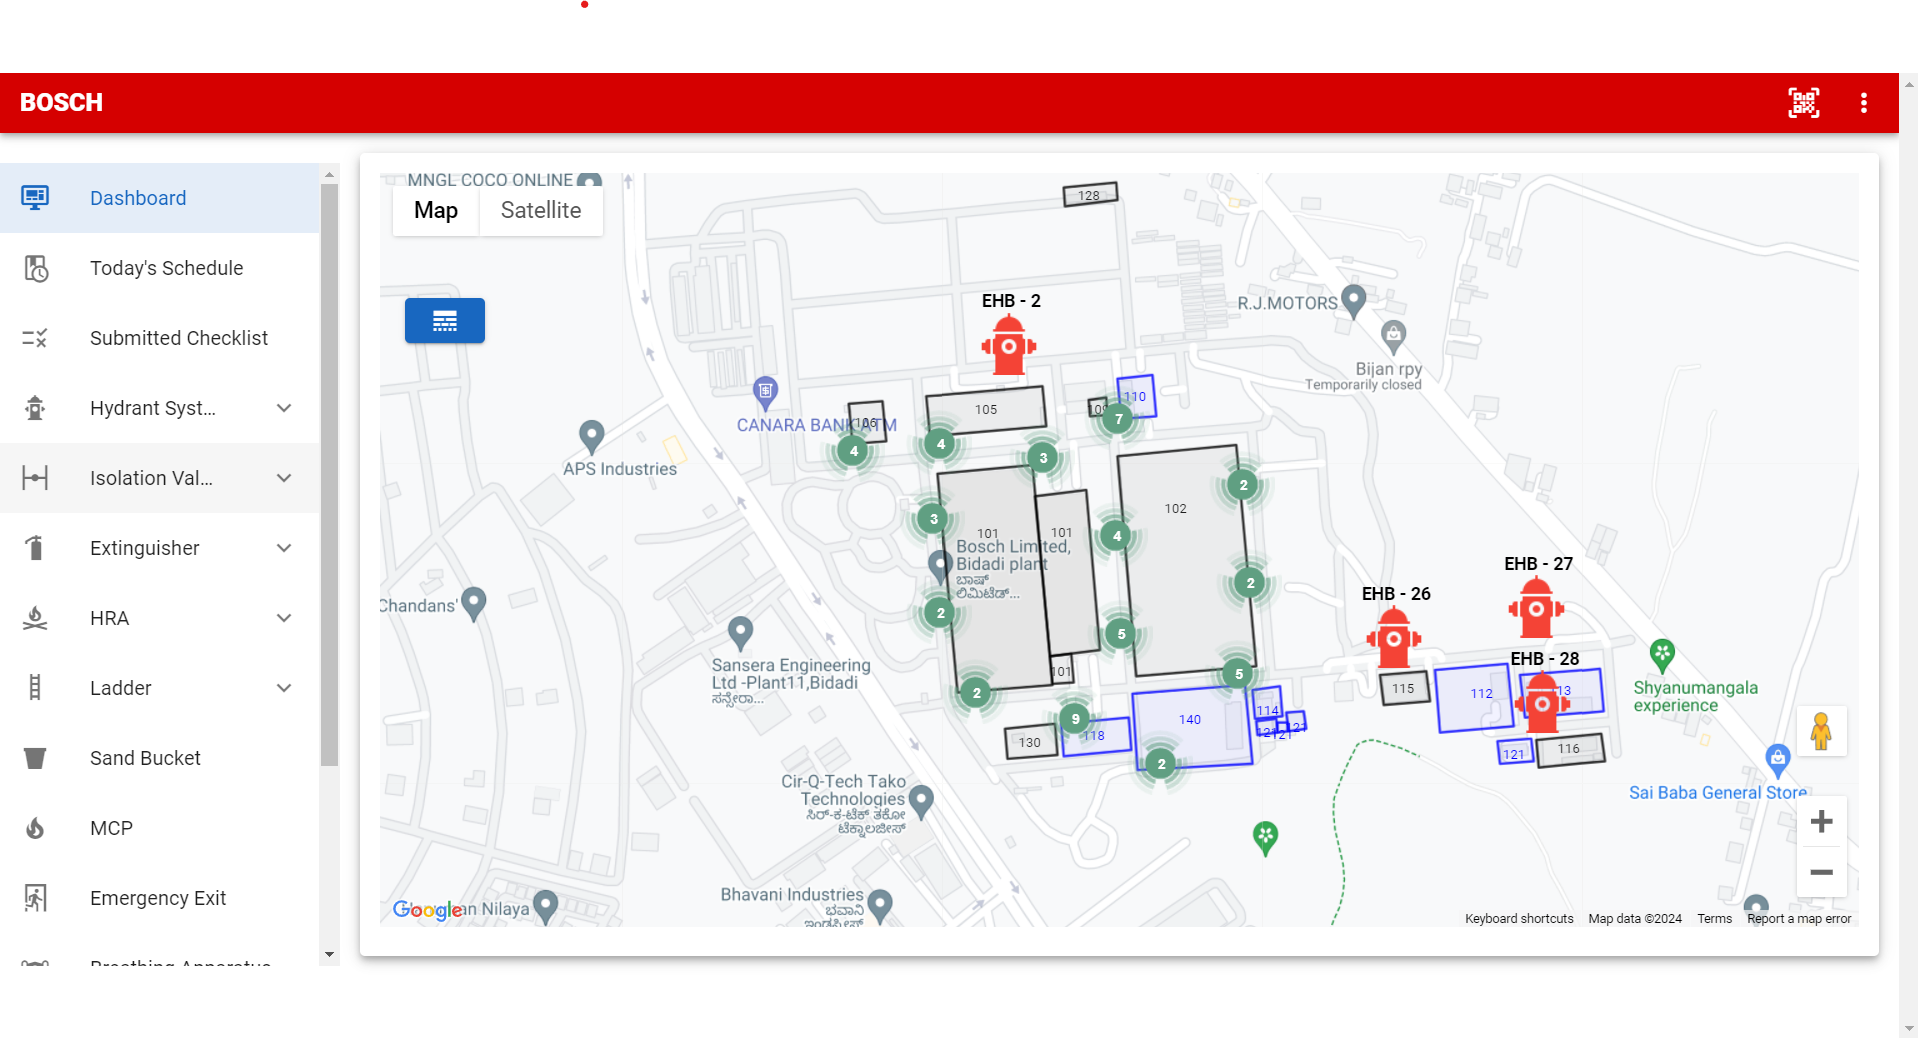The width and height of the screenshot is (1918, 1038).
Task: Switch map to Satellite view
Action: pos(540,211)
